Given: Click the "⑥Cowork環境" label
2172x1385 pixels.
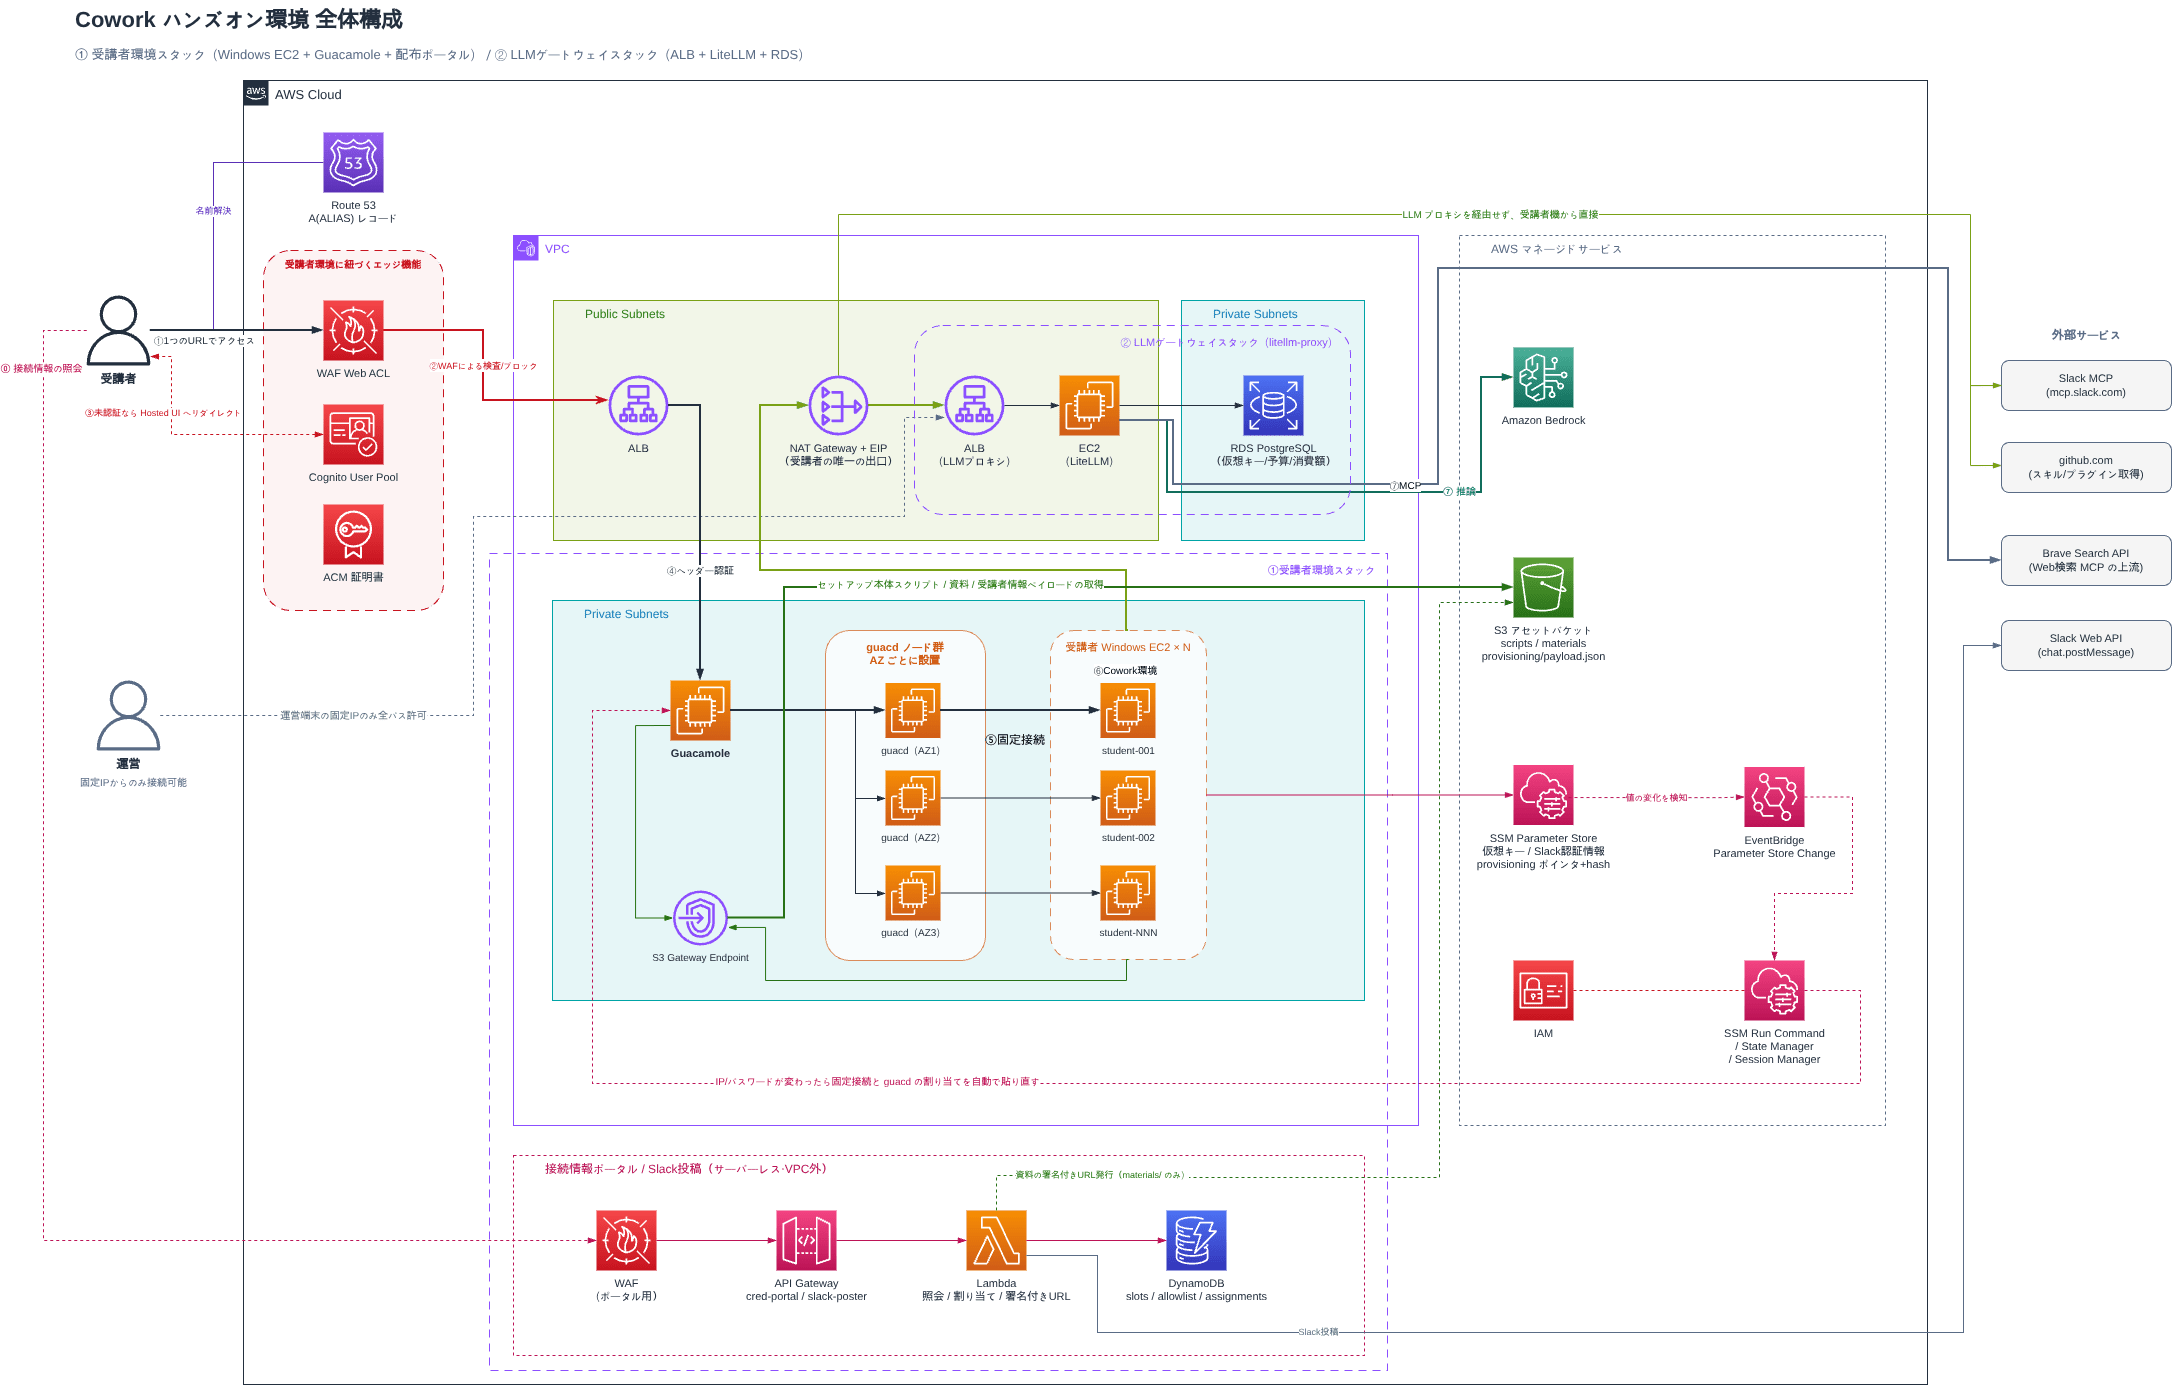Looking at the screenshot, I should pos(1125,671).
